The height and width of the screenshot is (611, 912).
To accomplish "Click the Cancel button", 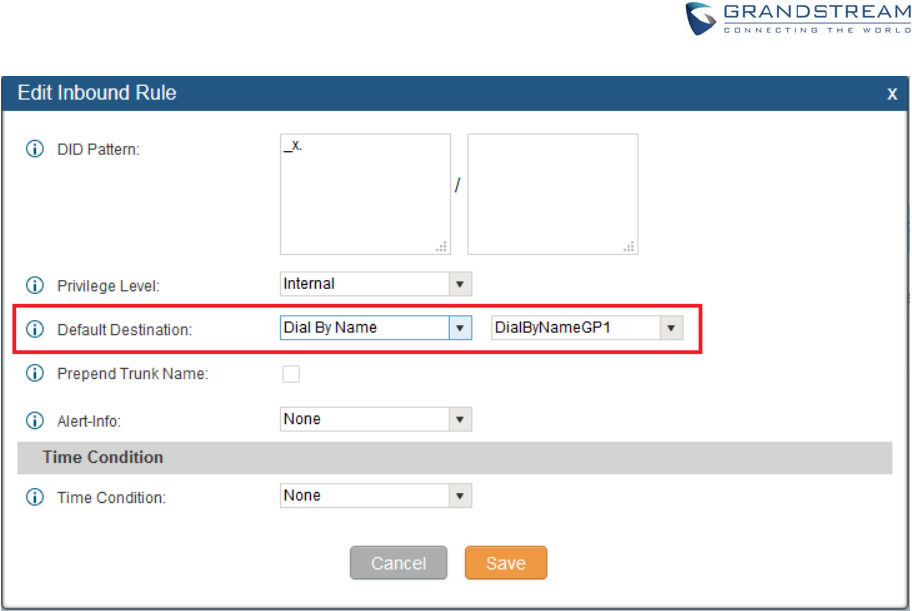I will point(398,563).
